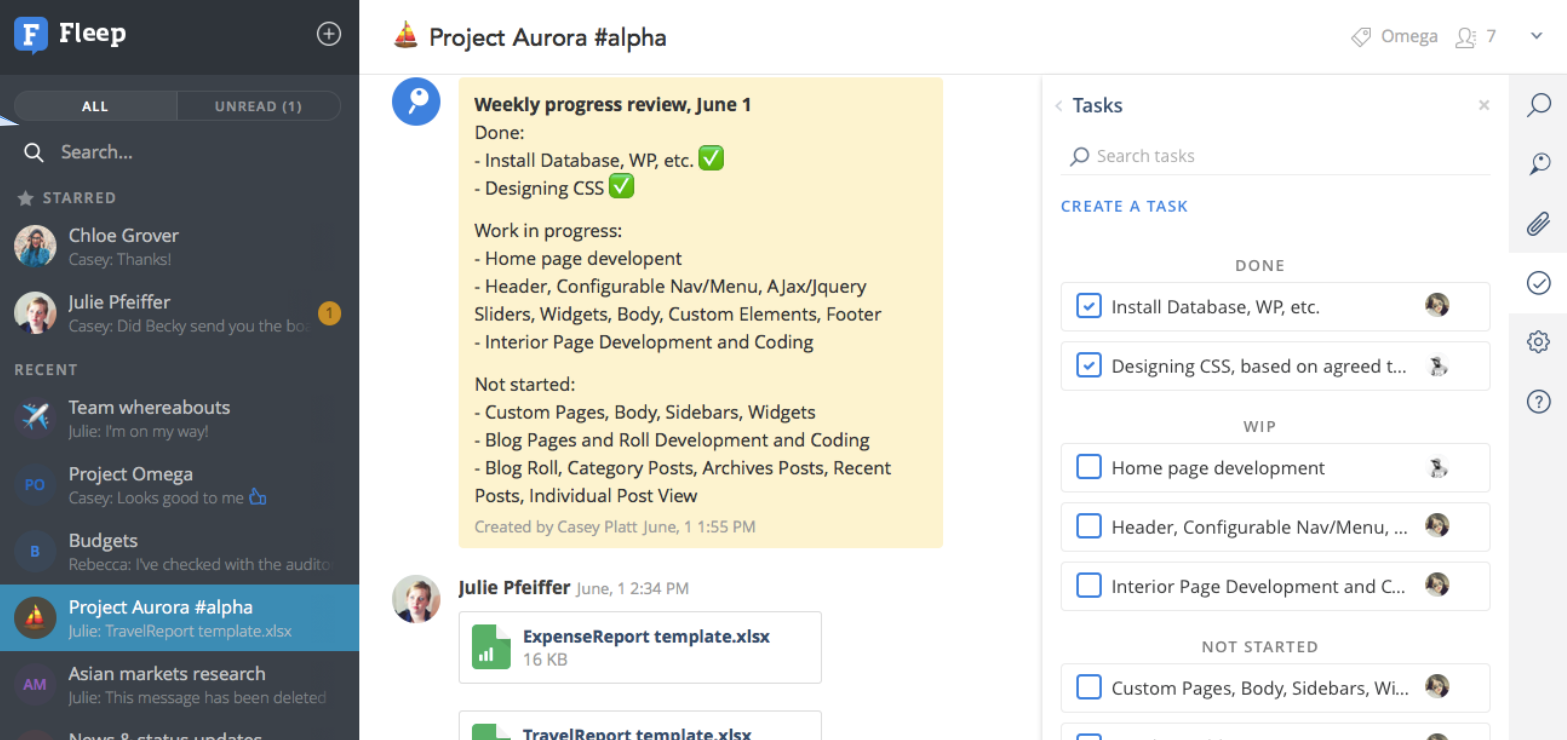
Task: Click the AM avatar for Asian markets
Action: click(35, 684)
